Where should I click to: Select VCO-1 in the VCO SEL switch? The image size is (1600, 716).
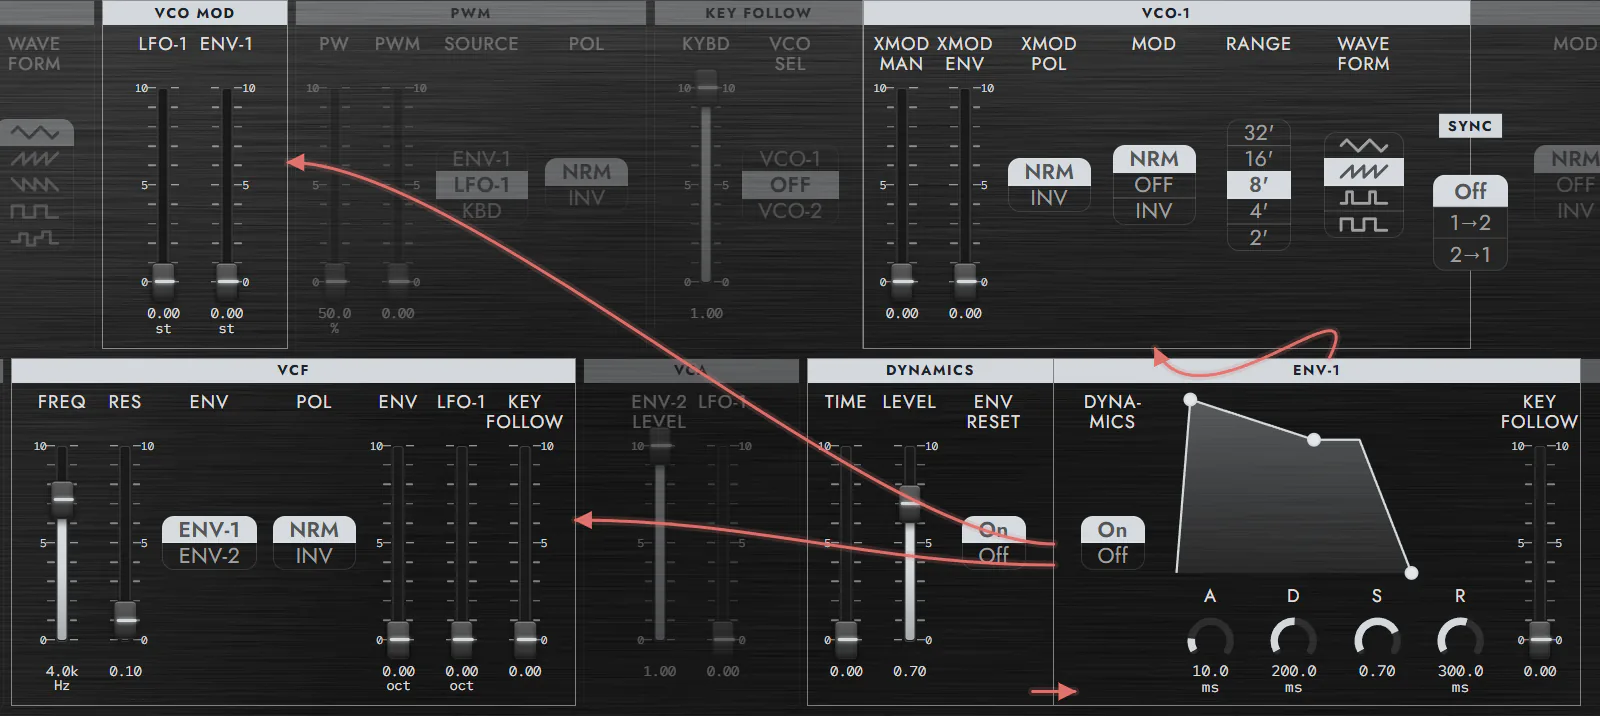[790, 159]
